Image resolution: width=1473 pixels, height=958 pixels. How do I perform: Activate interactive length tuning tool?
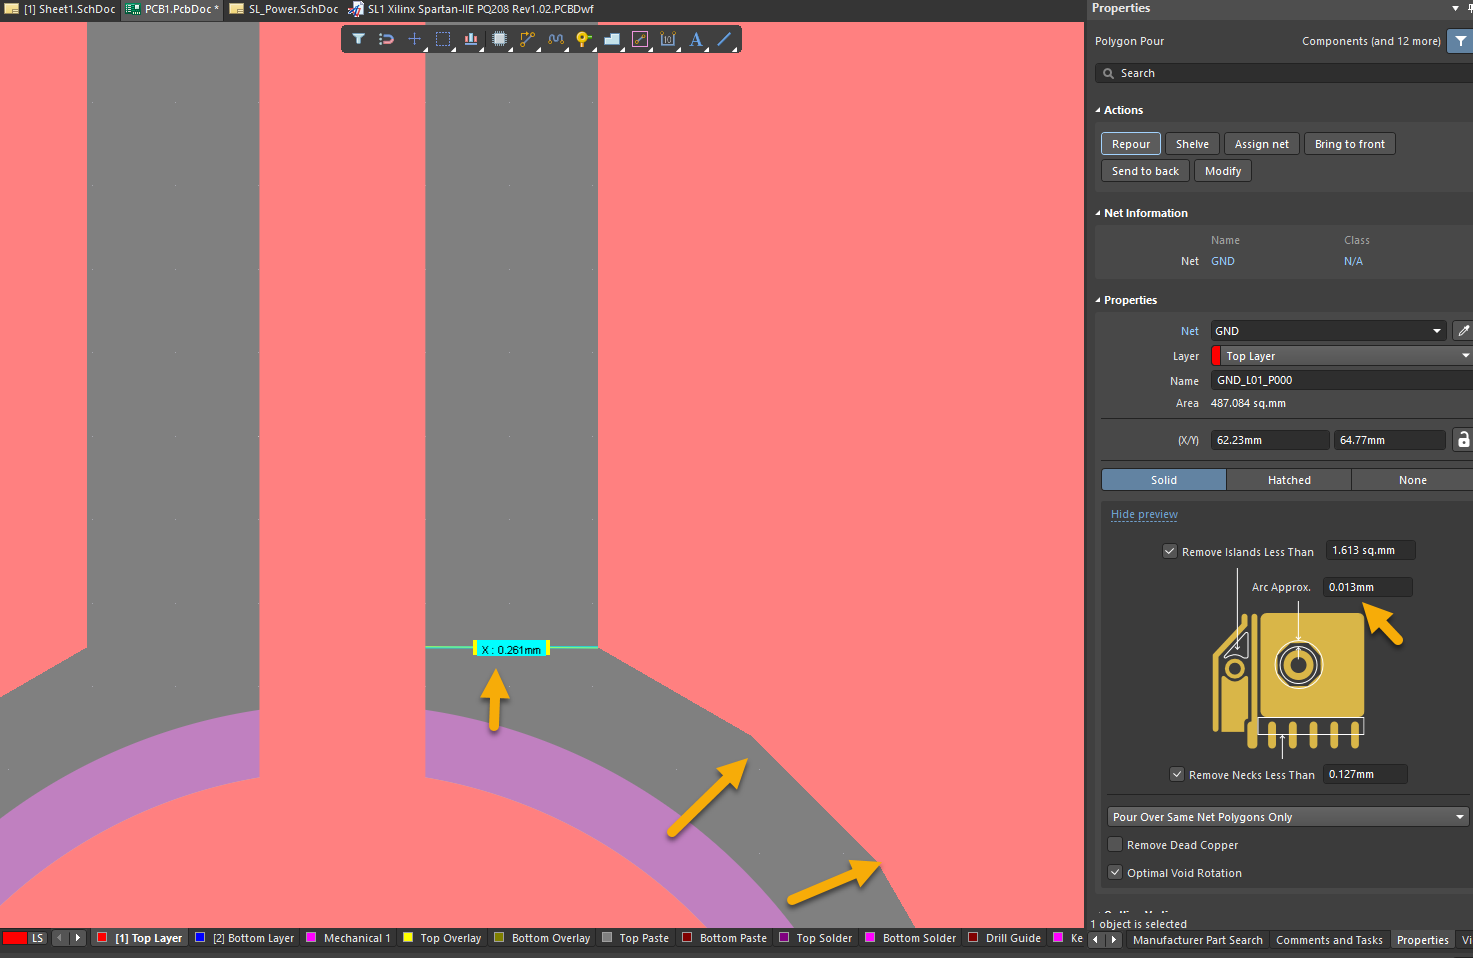(556, 39)
